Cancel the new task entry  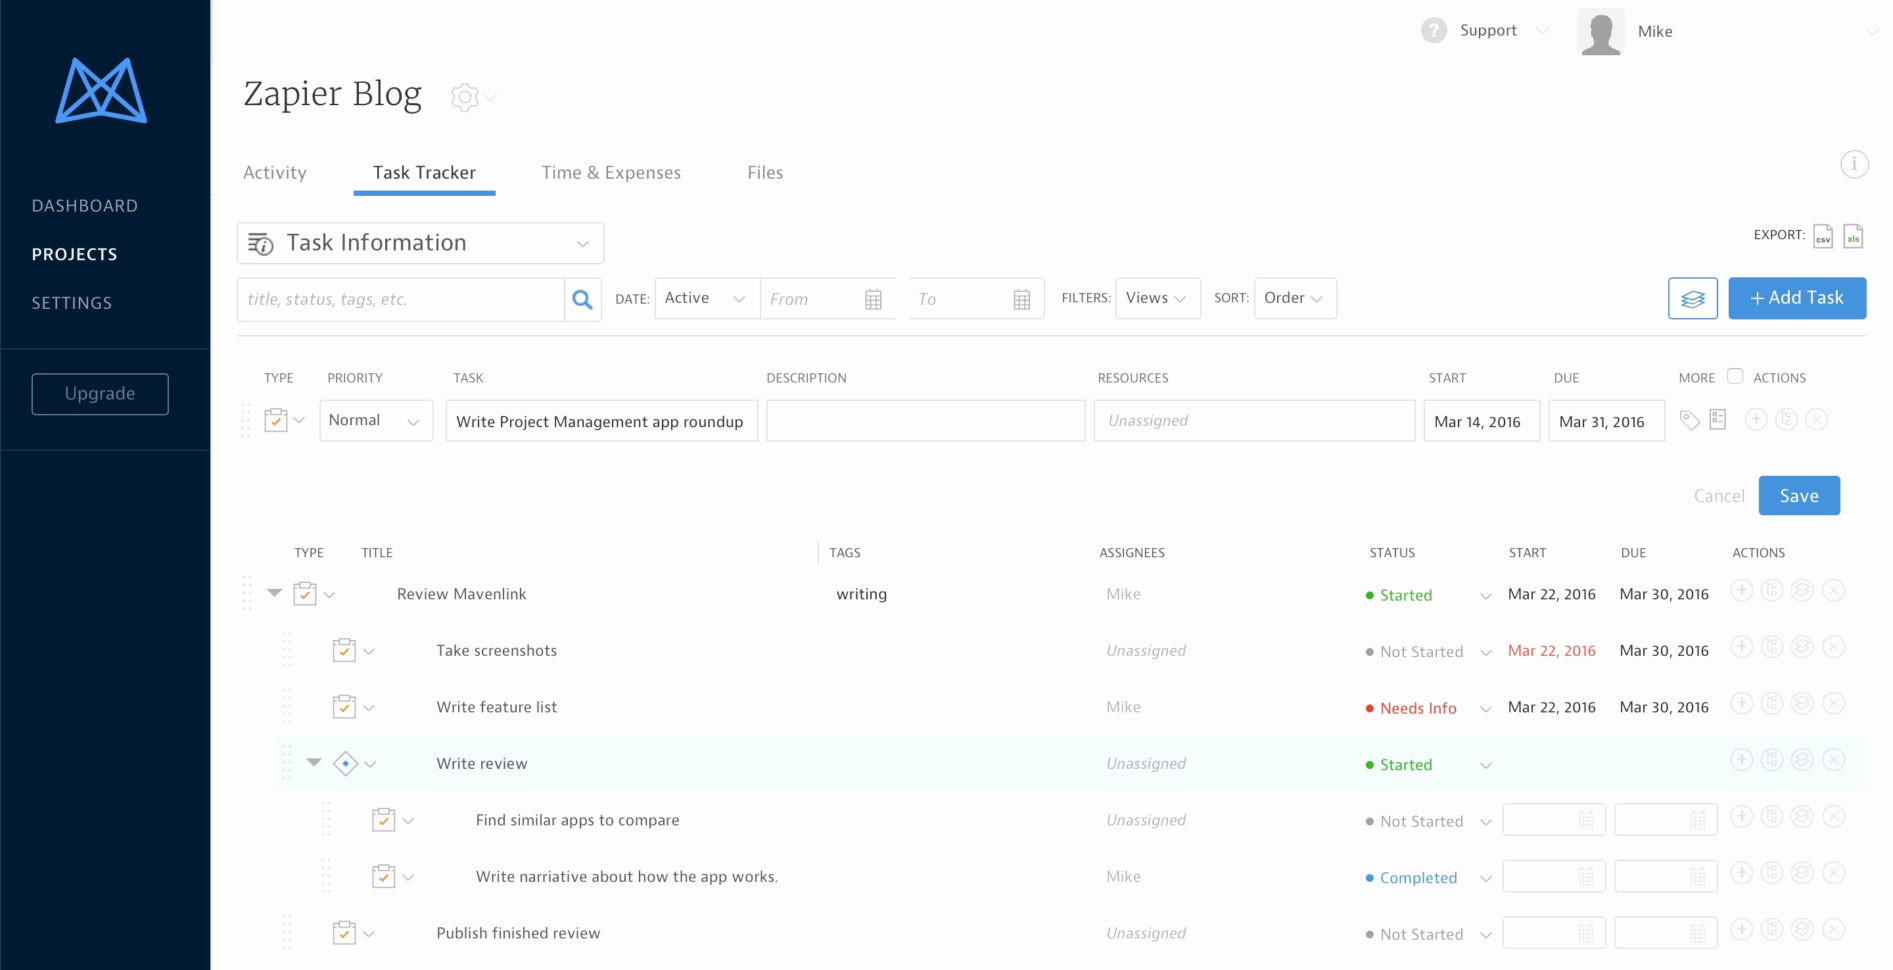(1719, 496)
